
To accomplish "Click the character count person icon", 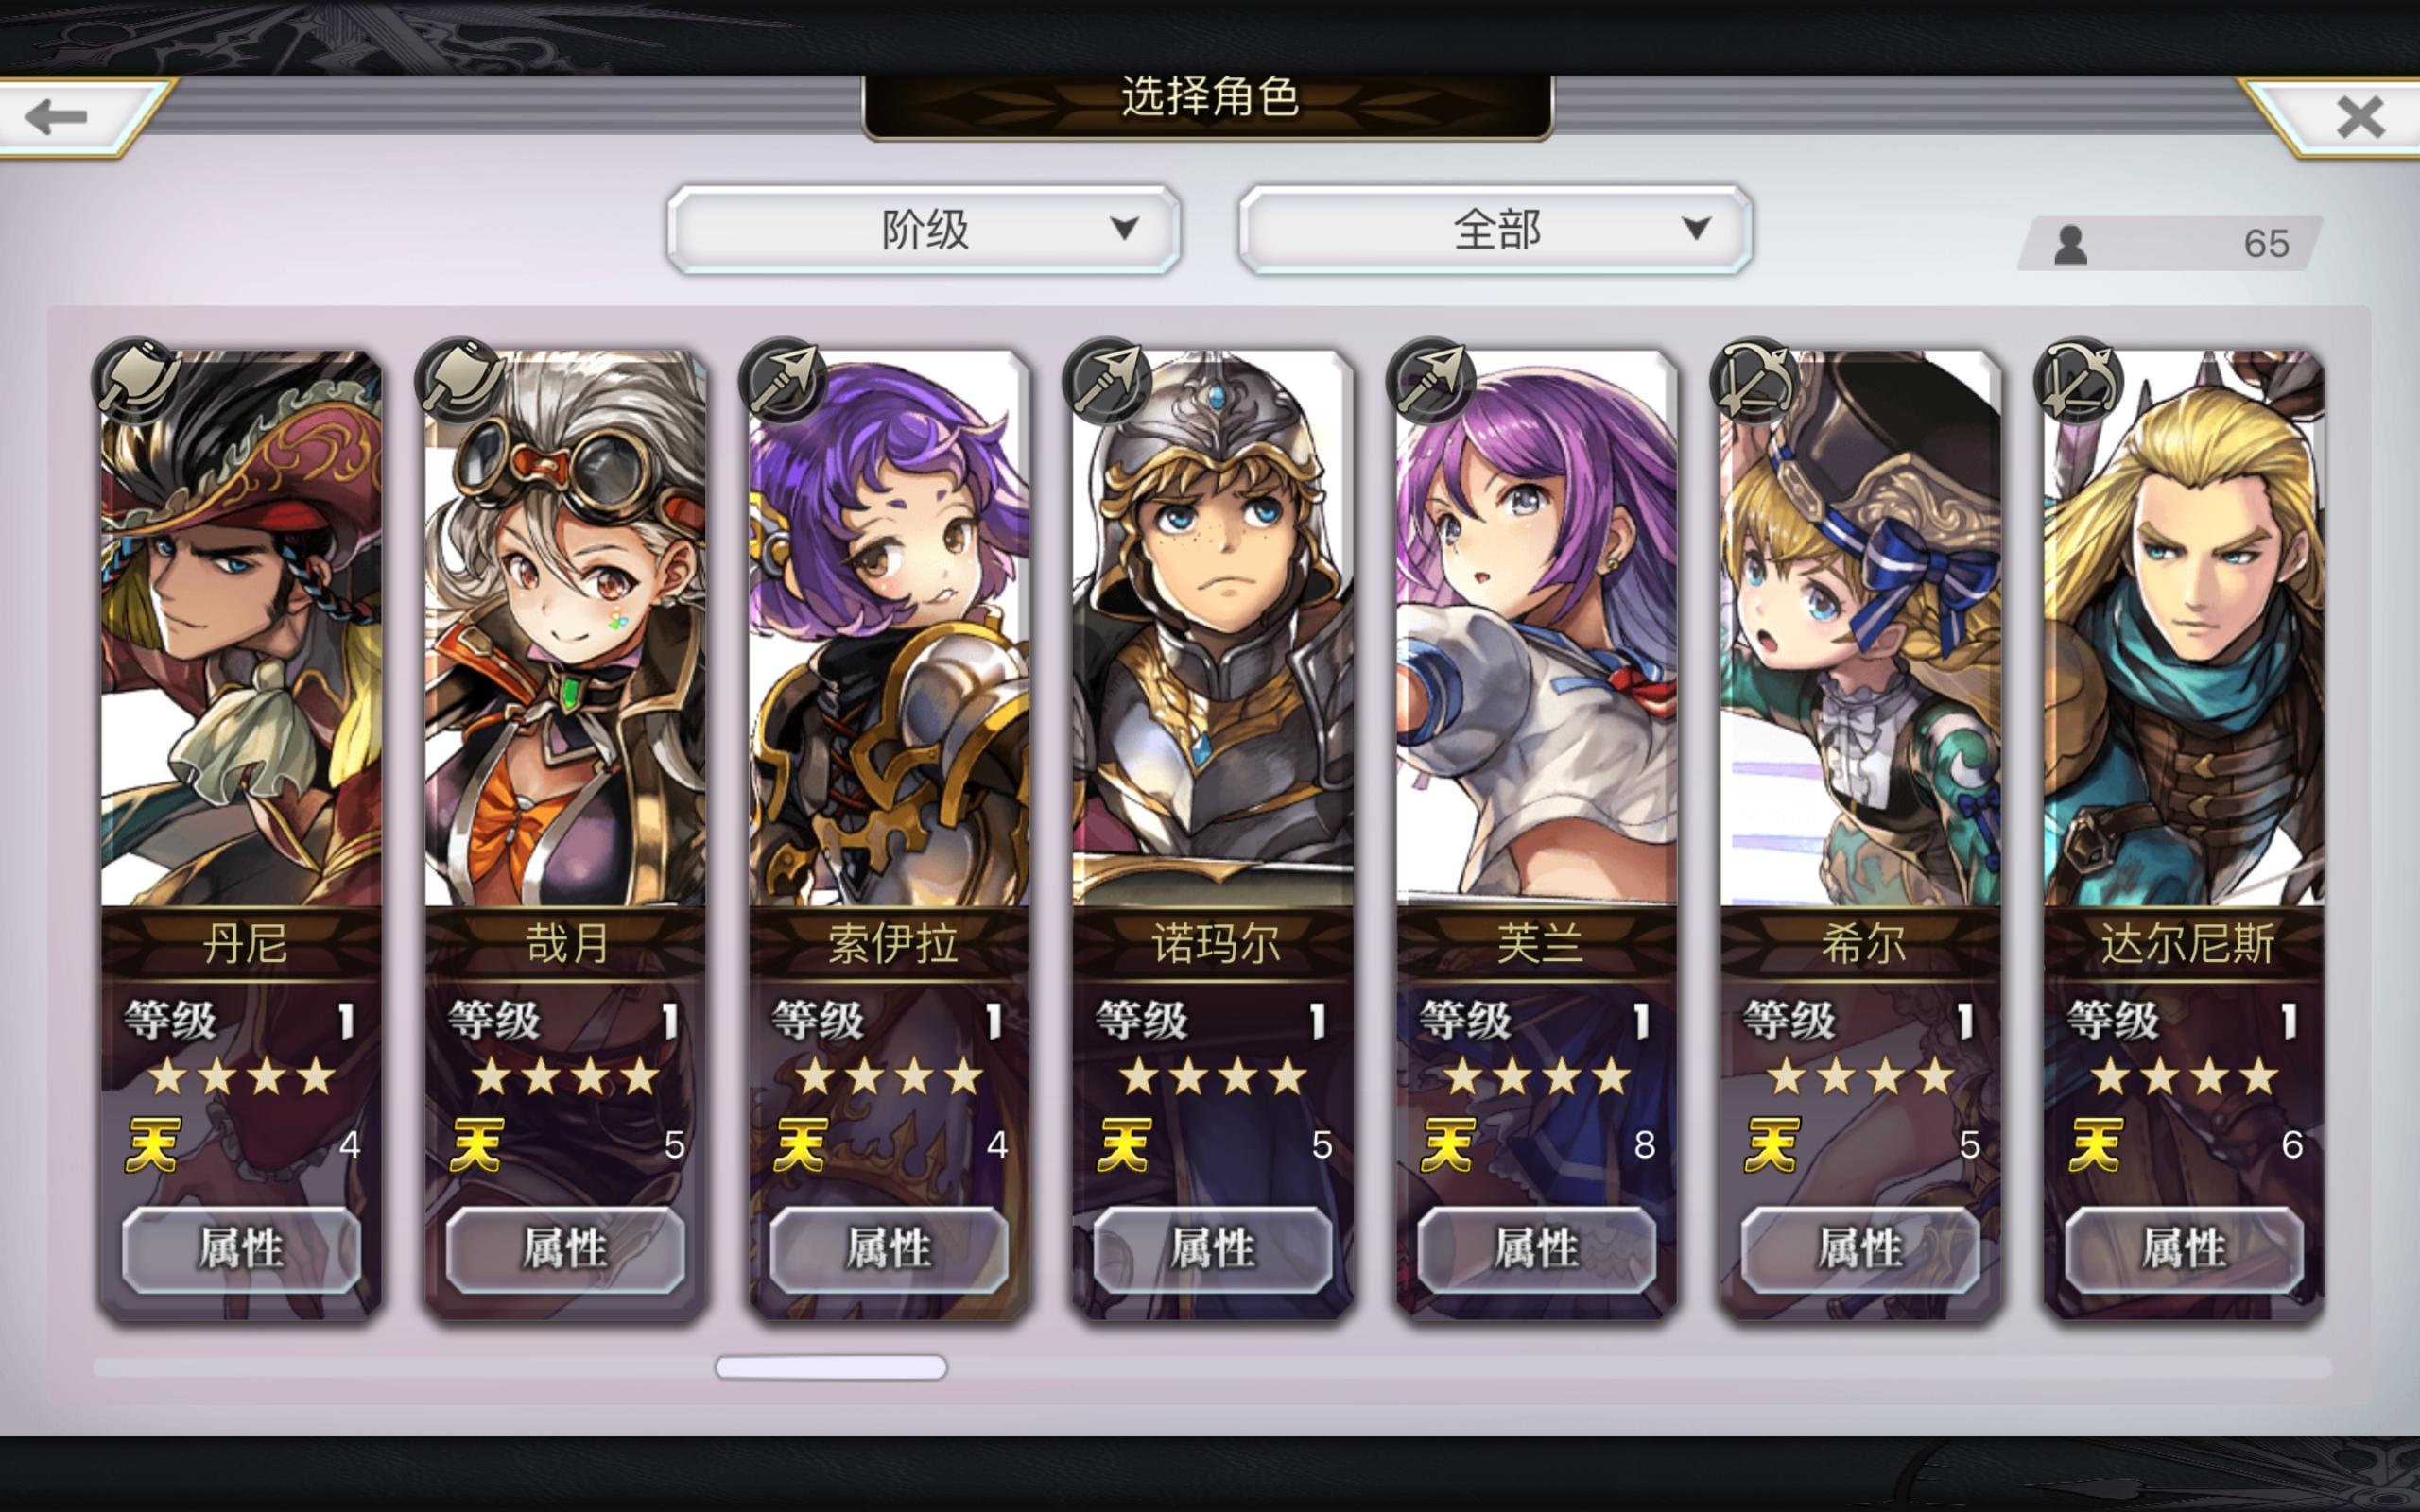I will [2070, 244].
